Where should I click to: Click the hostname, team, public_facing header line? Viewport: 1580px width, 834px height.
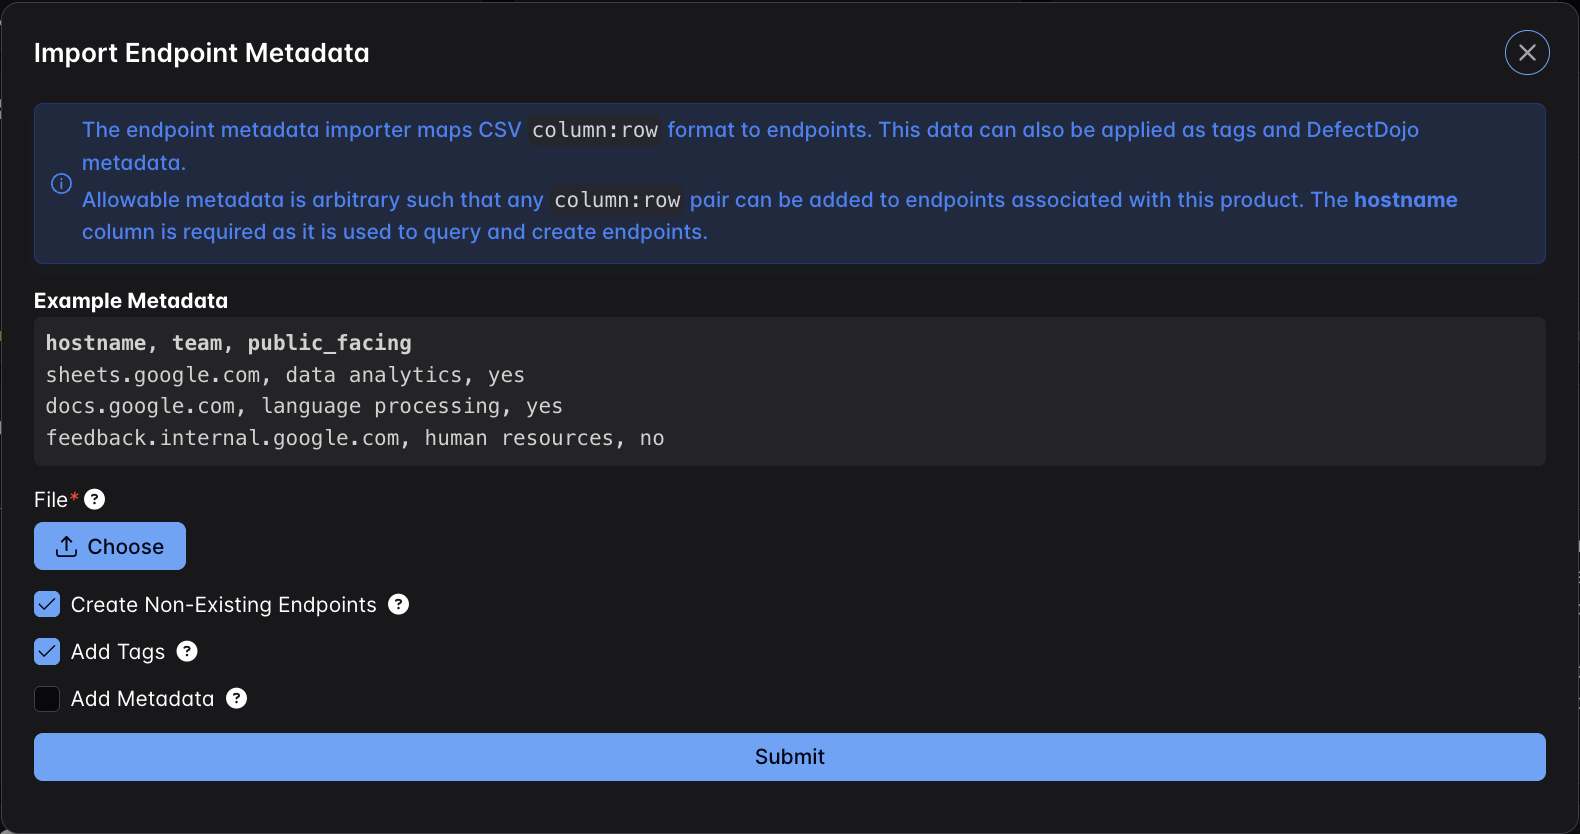[228, 343]
